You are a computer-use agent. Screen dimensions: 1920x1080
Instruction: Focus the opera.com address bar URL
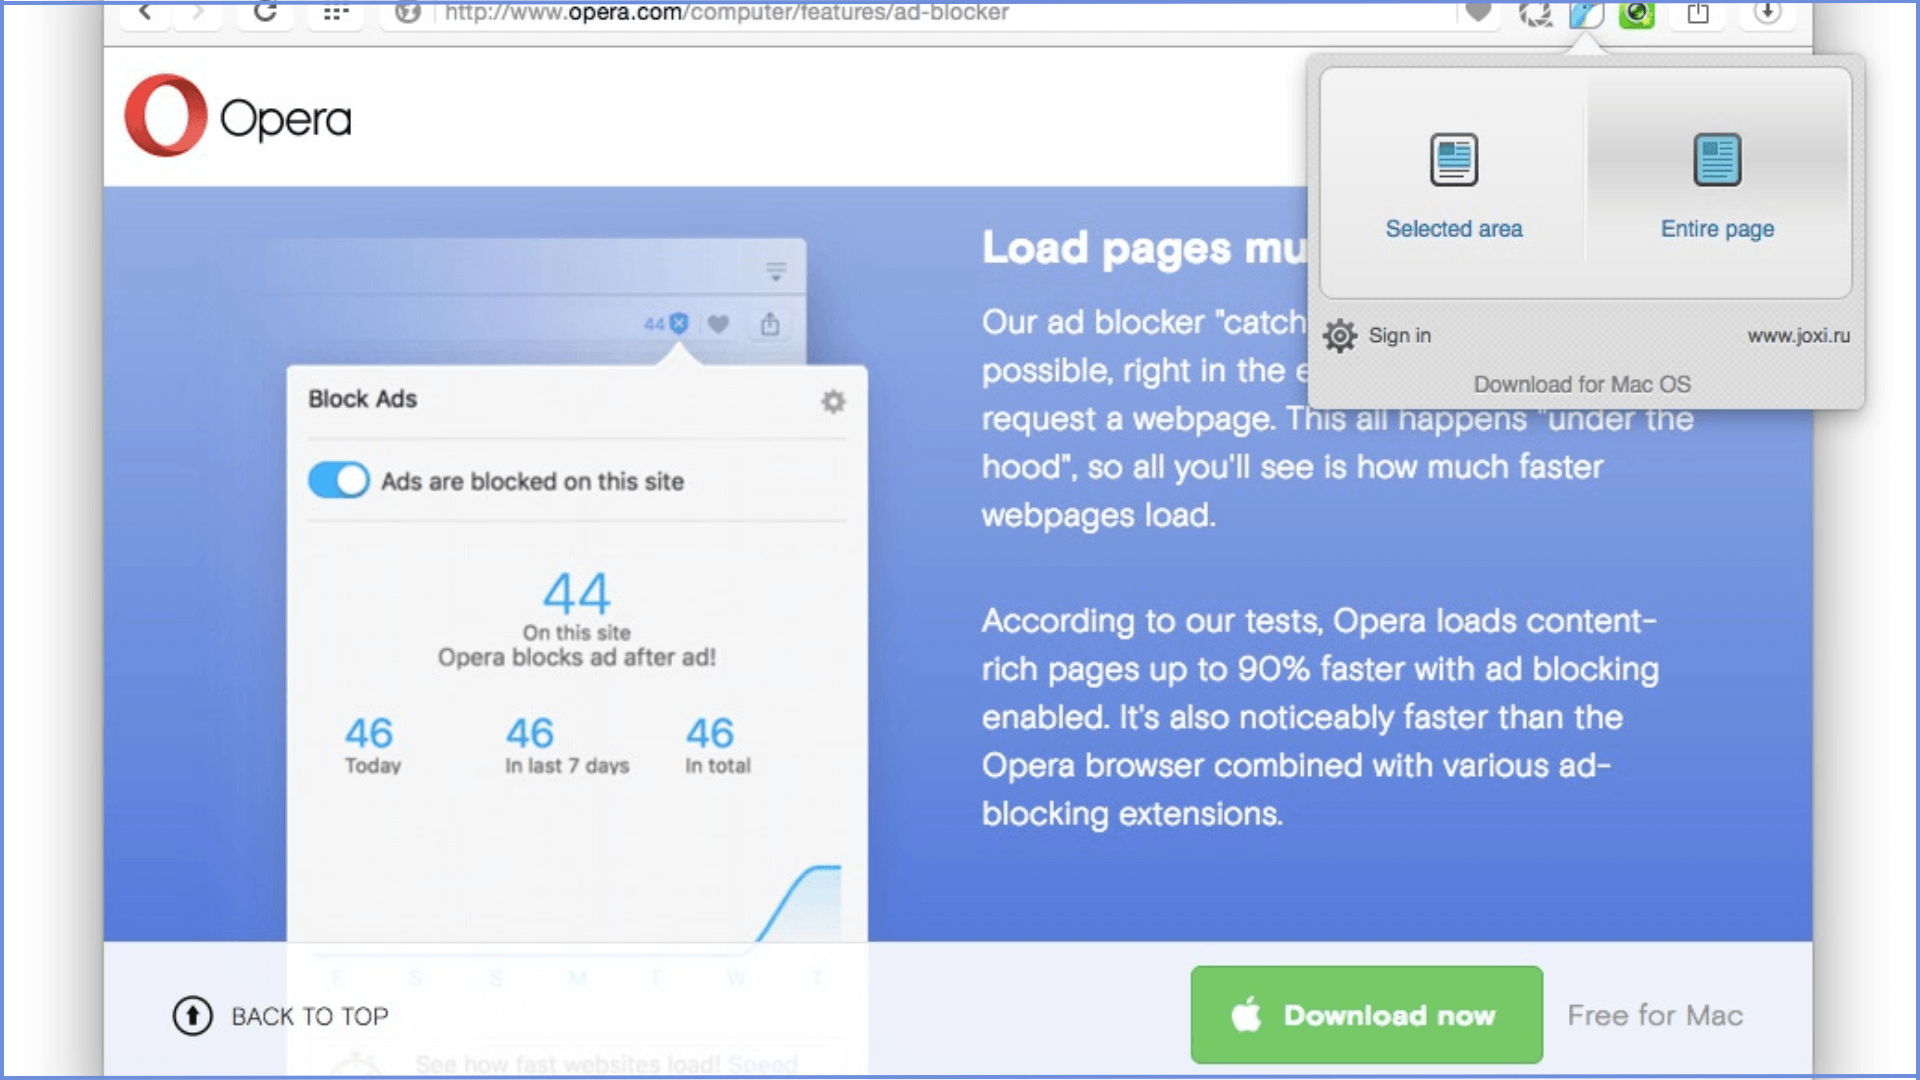click(x=727, y=13)
